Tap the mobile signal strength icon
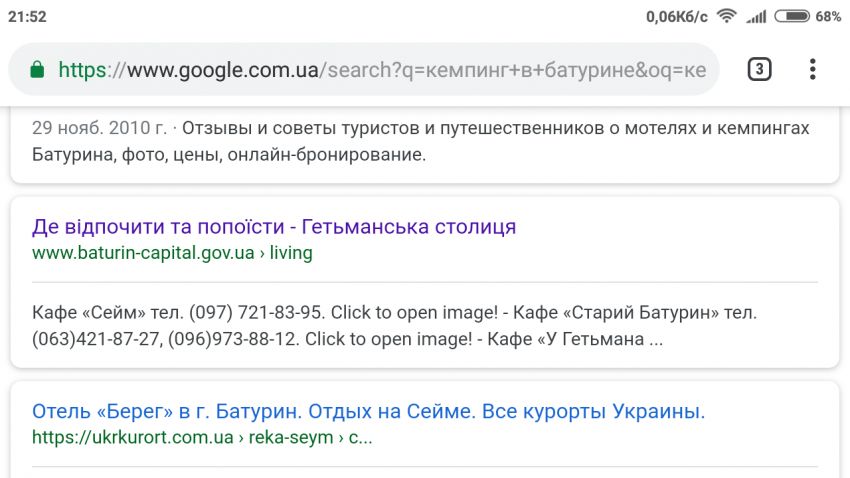The height and width of the screenshot is (478, 850). click(756, 16)
